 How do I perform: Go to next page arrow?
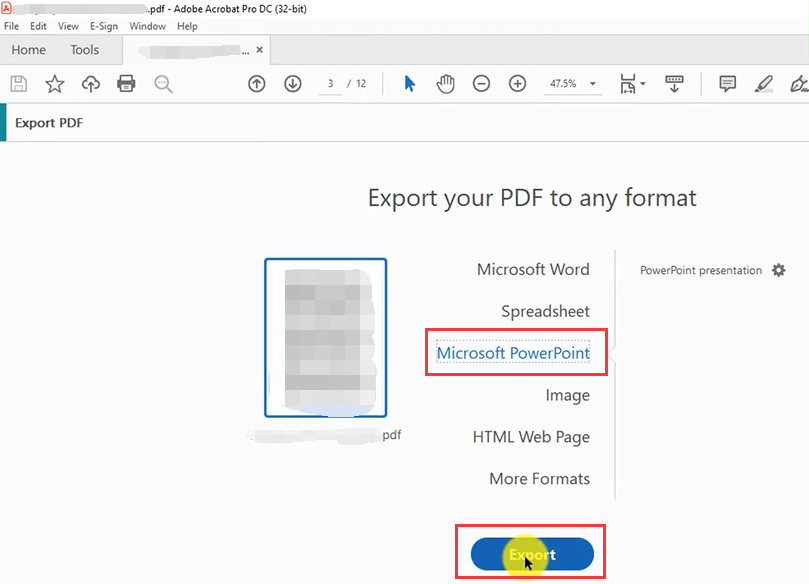click(x=293, y=84)
